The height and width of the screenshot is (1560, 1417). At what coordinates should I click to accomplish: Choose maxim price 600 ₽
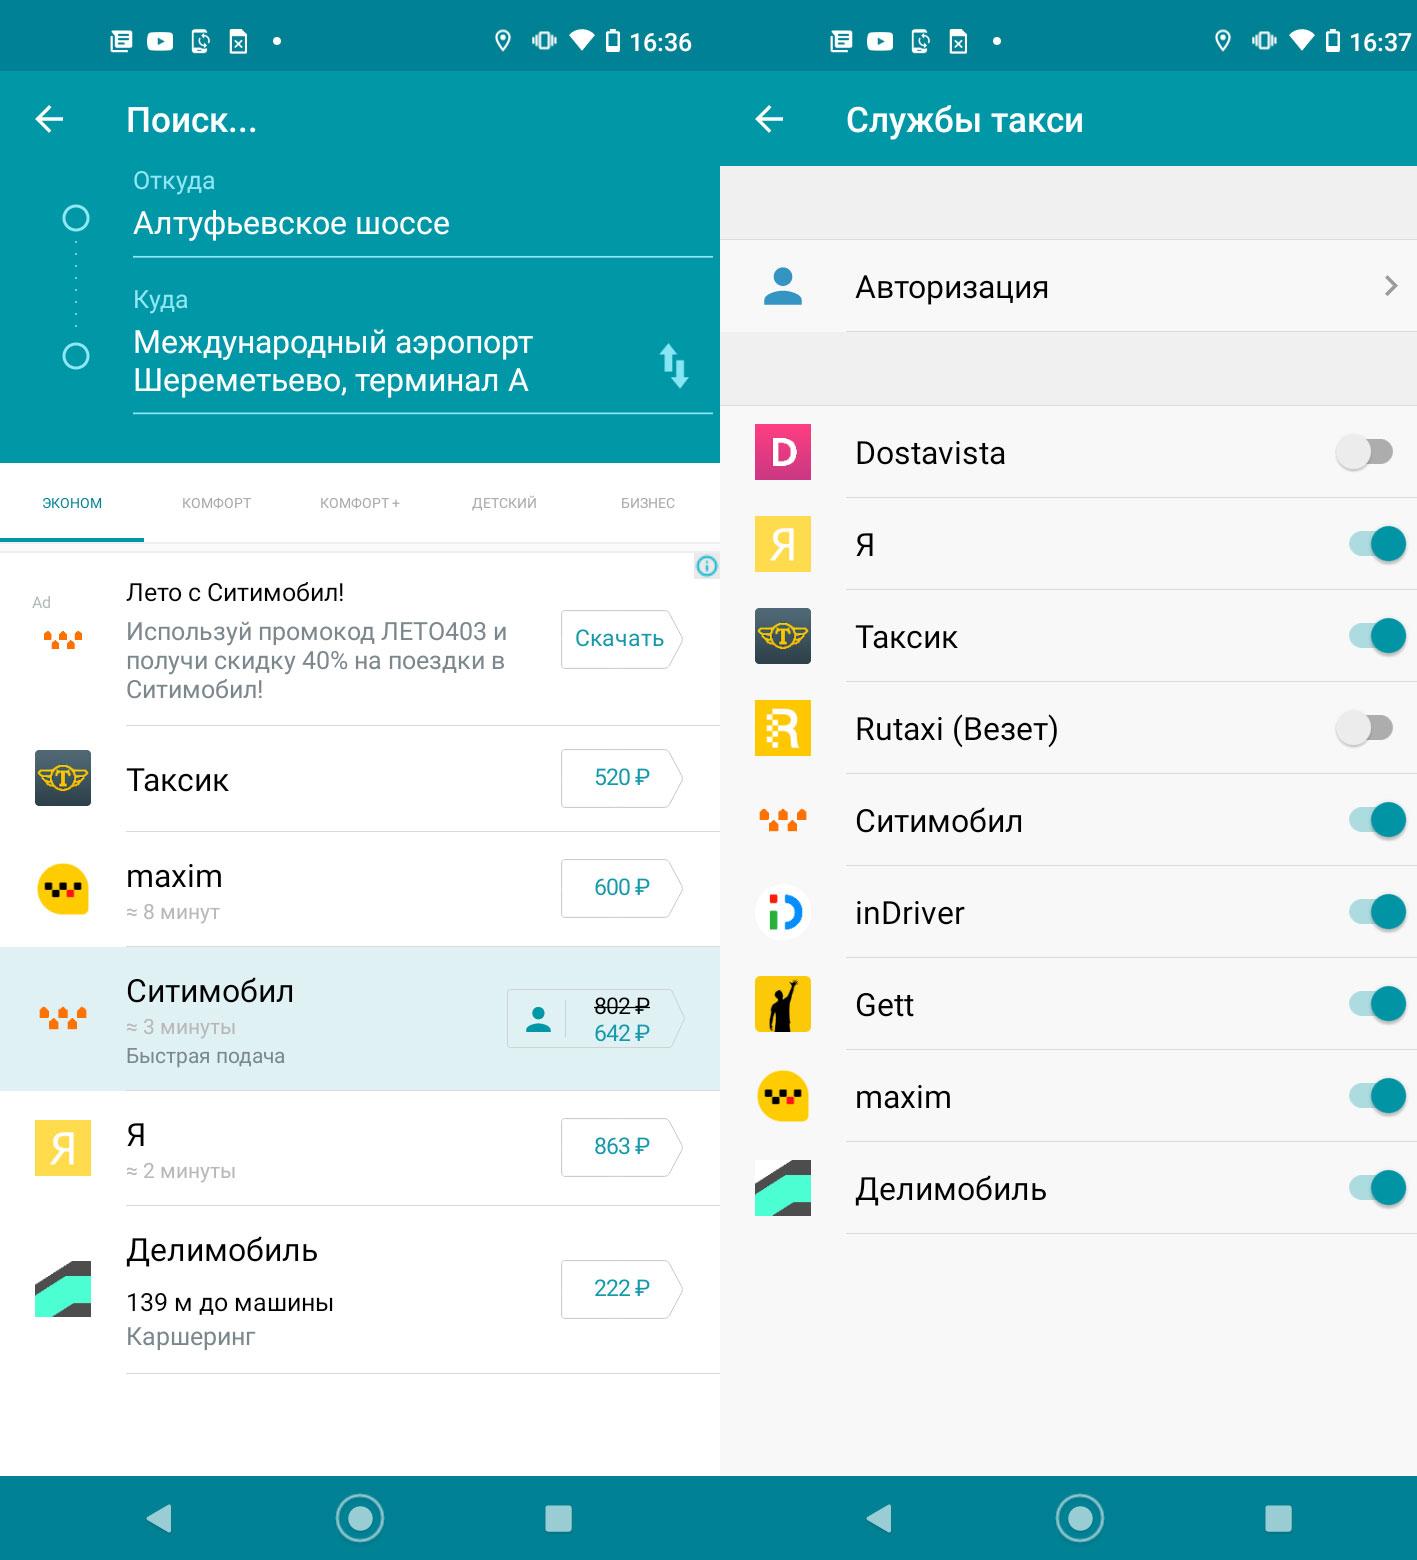click(x=621, y=888)
